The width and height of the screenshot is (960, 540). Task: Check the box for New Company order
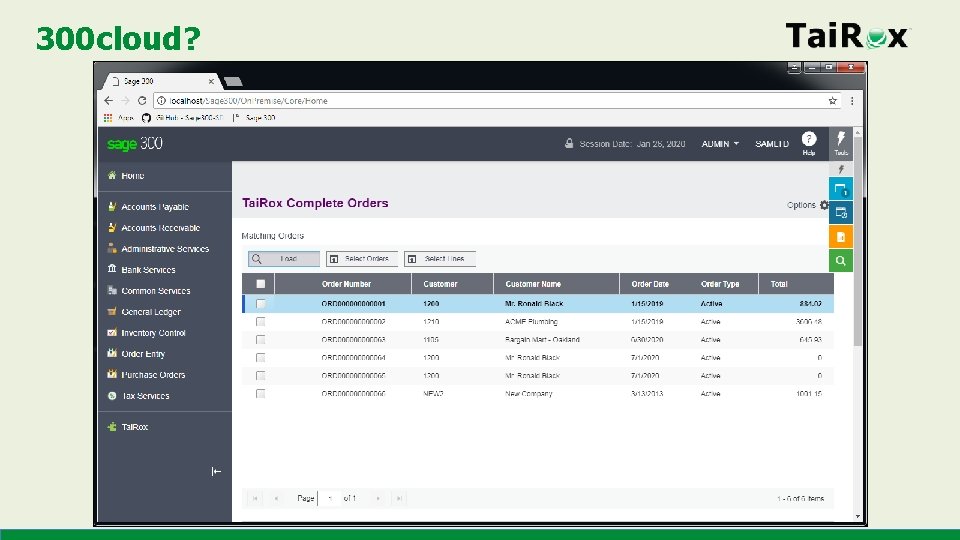click(x=260, y=394)
